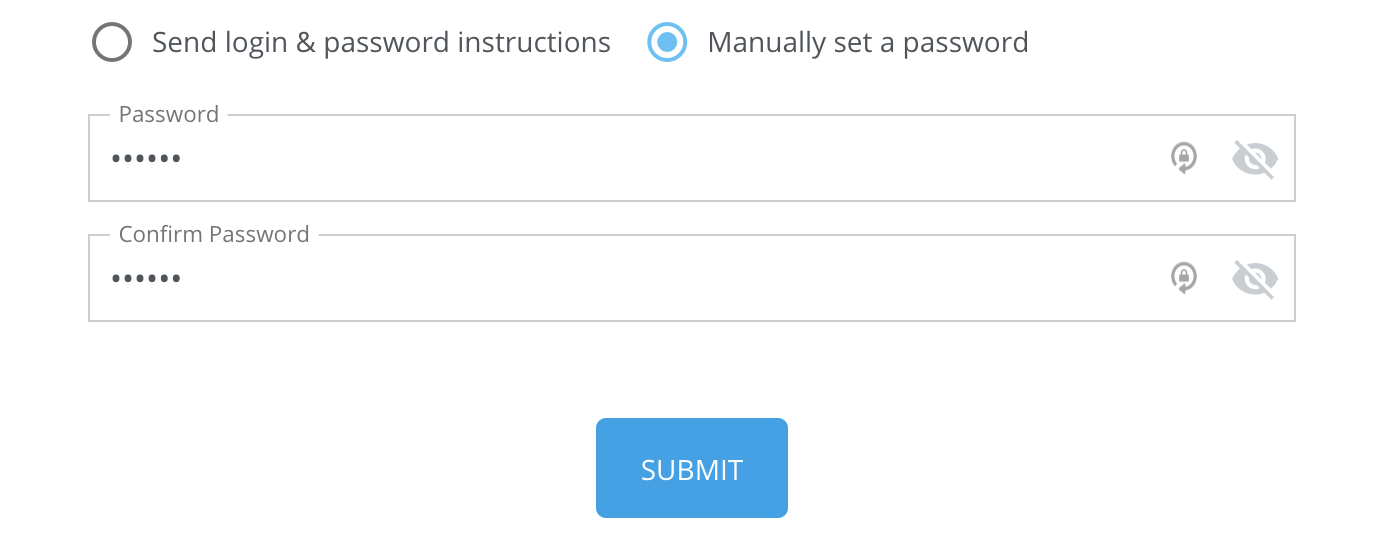Image resolution: width=1384 pixels, height=556 pixels.
Task: Click the 'Manually set a password' label text
Action: click(x=868, y=43)
